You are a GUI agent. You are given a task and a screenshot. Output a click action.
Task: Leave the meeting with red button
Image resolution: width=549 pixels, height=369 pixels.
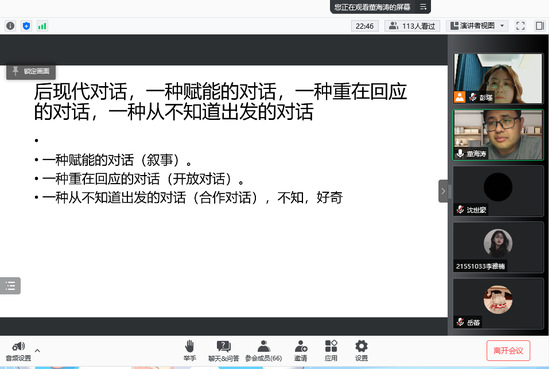[x=508, y=350]
